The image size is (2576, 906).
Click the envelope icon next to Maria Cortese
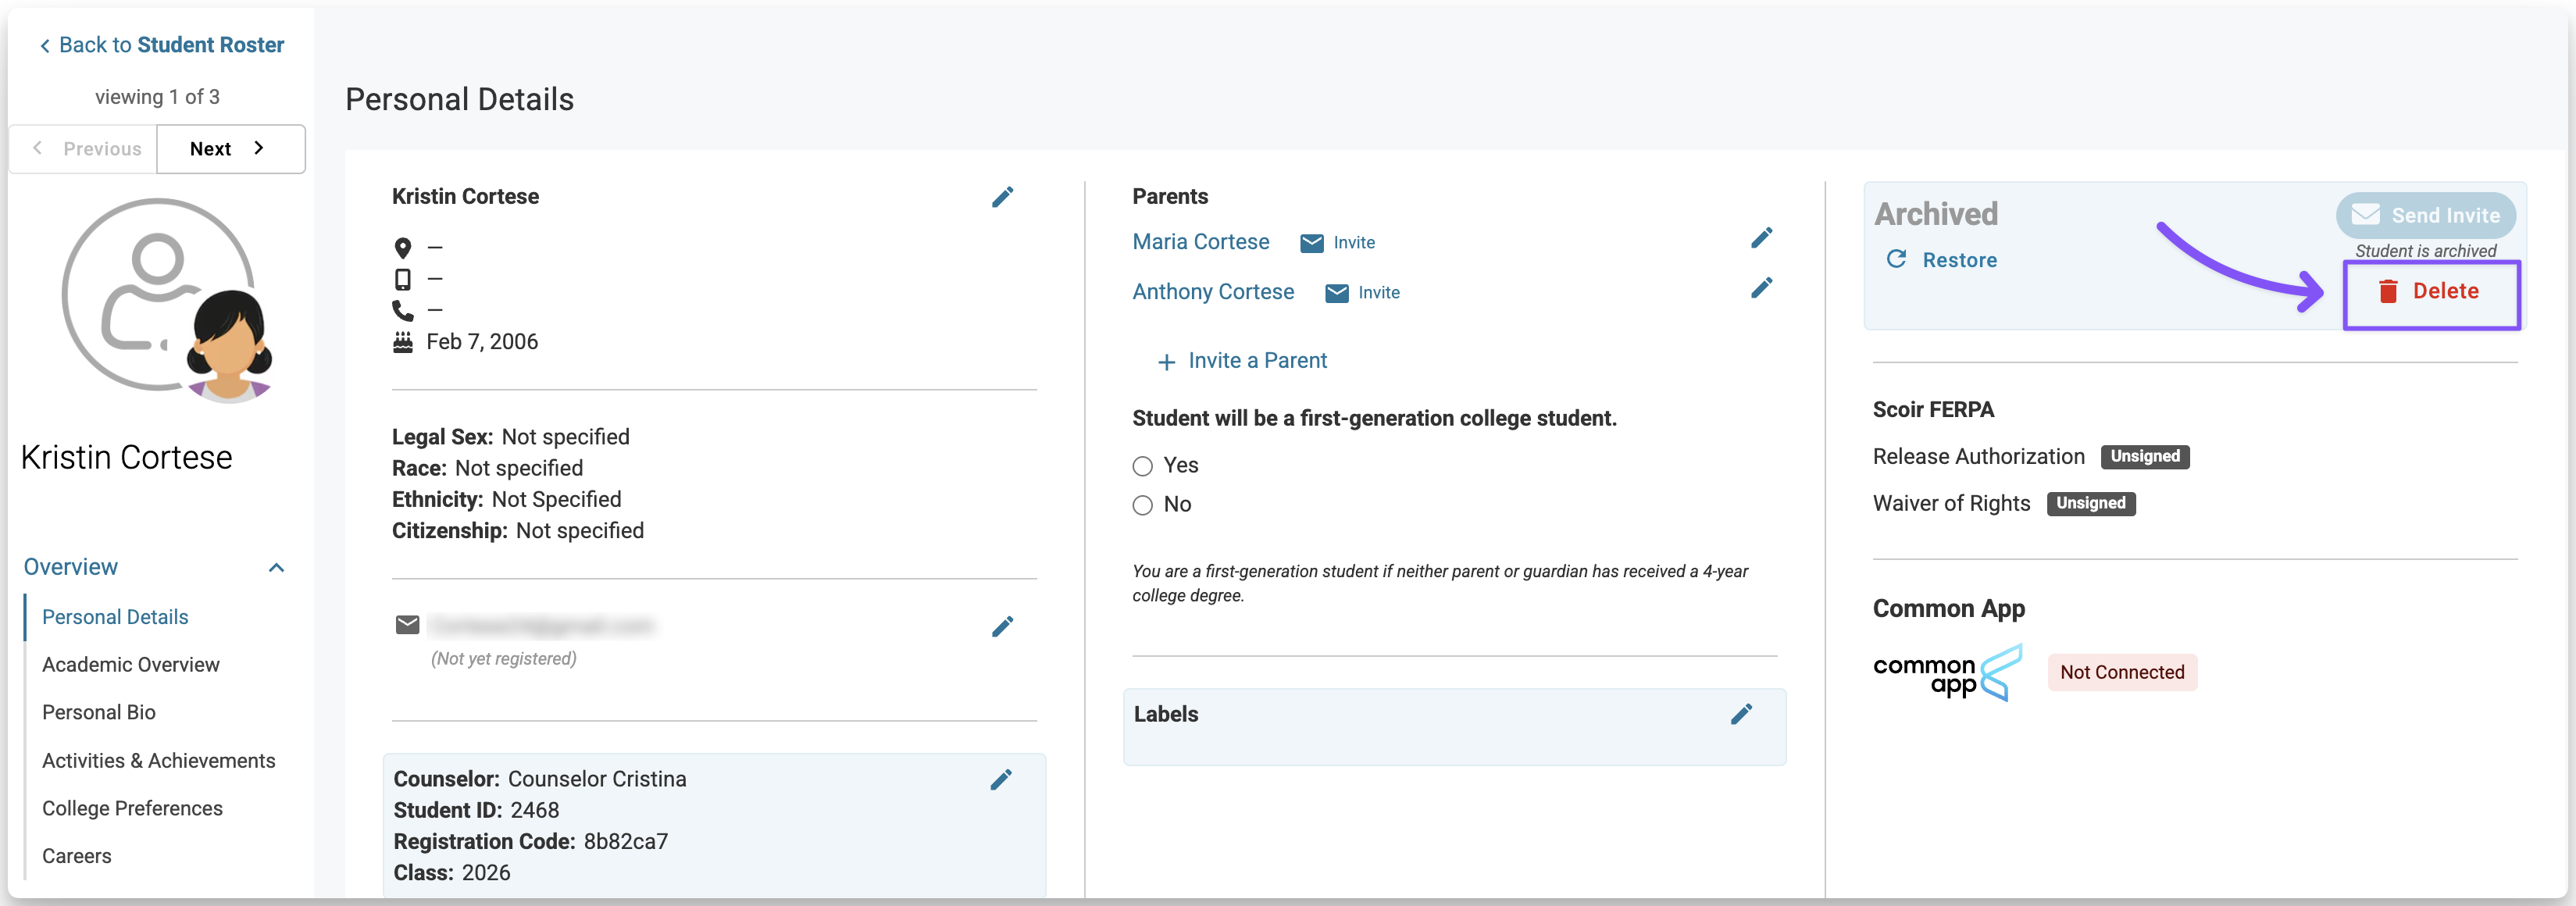[x=1311, y=243]
